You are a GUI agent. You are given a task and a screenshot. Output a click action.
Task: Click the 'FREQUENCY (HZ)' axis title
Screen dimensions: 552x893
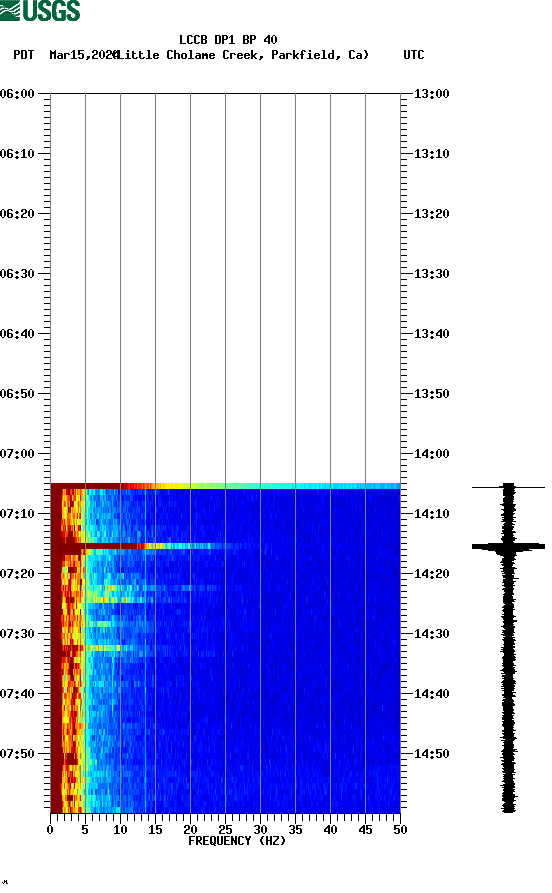coord(237,841)
